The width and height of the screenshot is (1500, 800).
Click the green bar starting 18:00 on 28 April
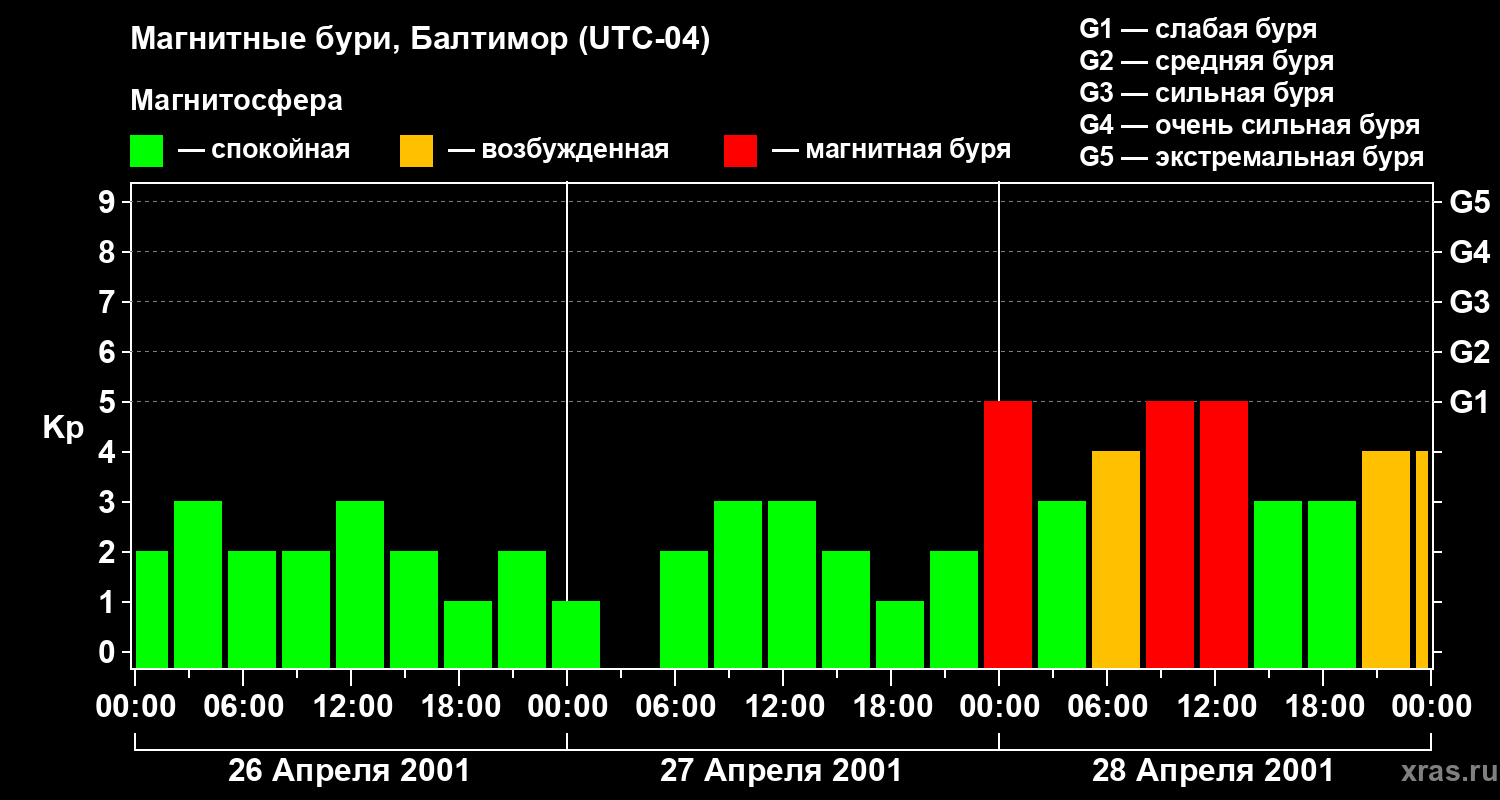[x=1332, y=585]
